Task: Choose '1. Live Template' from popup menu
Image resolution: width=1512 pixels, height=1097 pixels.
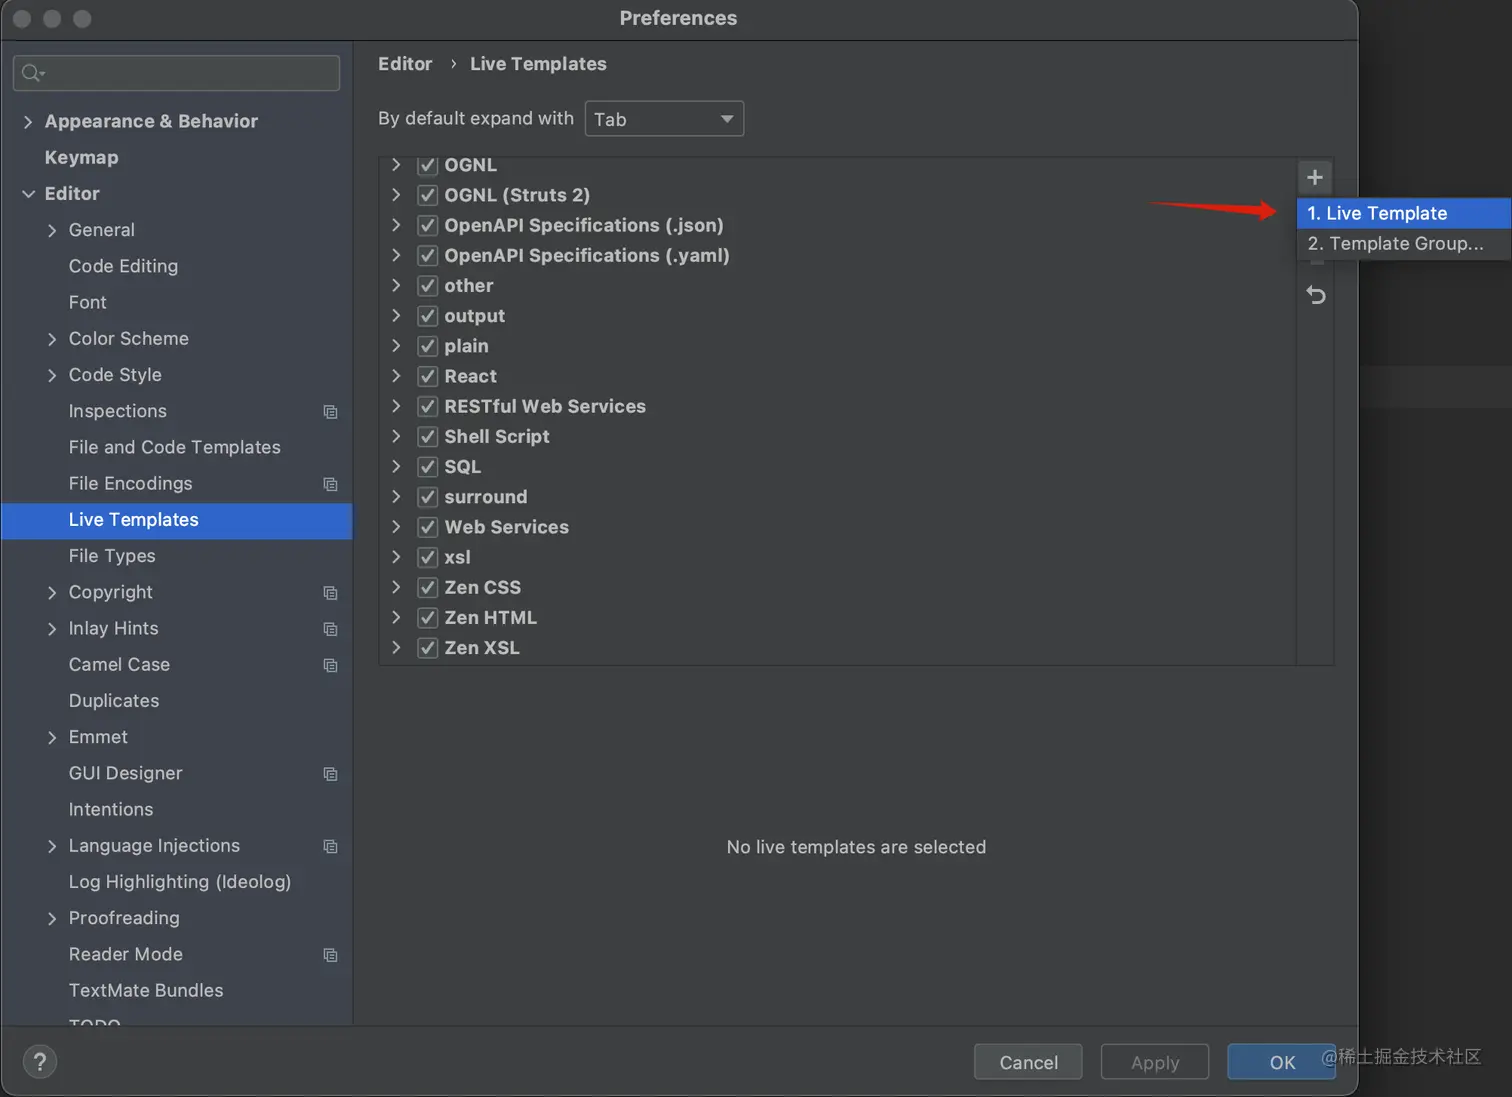Action: point(1404,213)
